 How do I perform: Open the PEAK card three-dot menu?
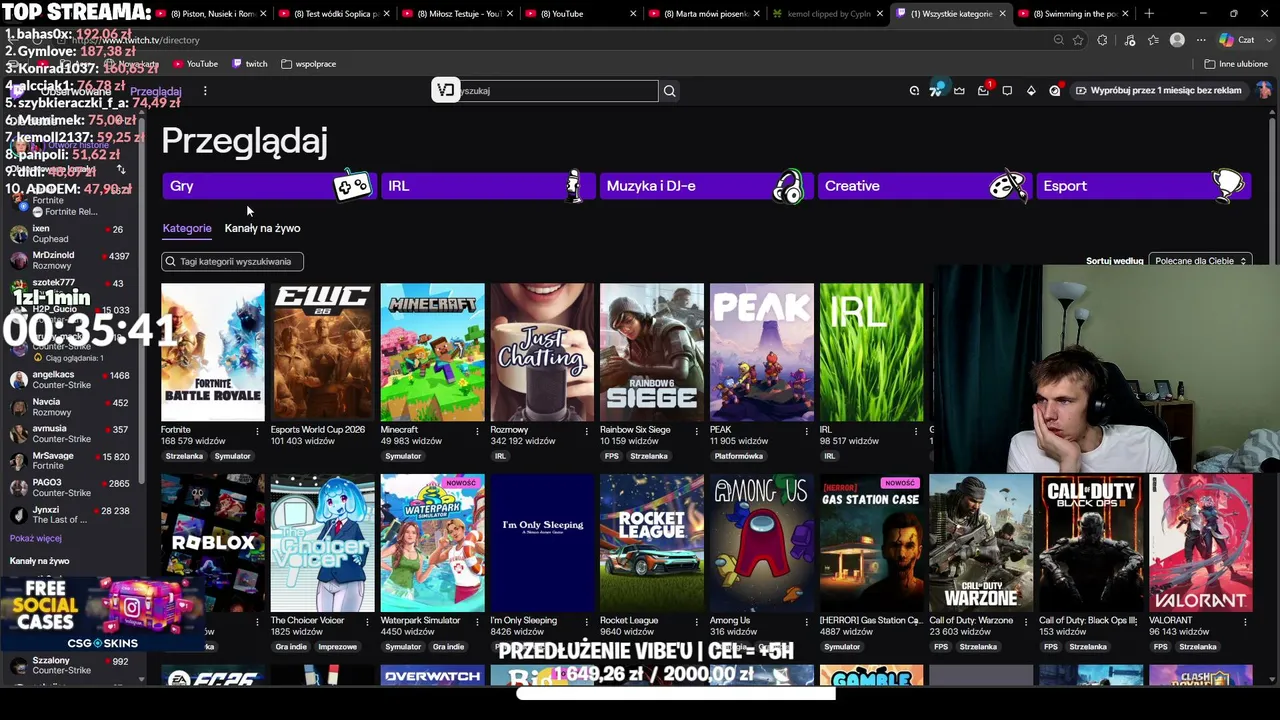click(x=807, y=431)
